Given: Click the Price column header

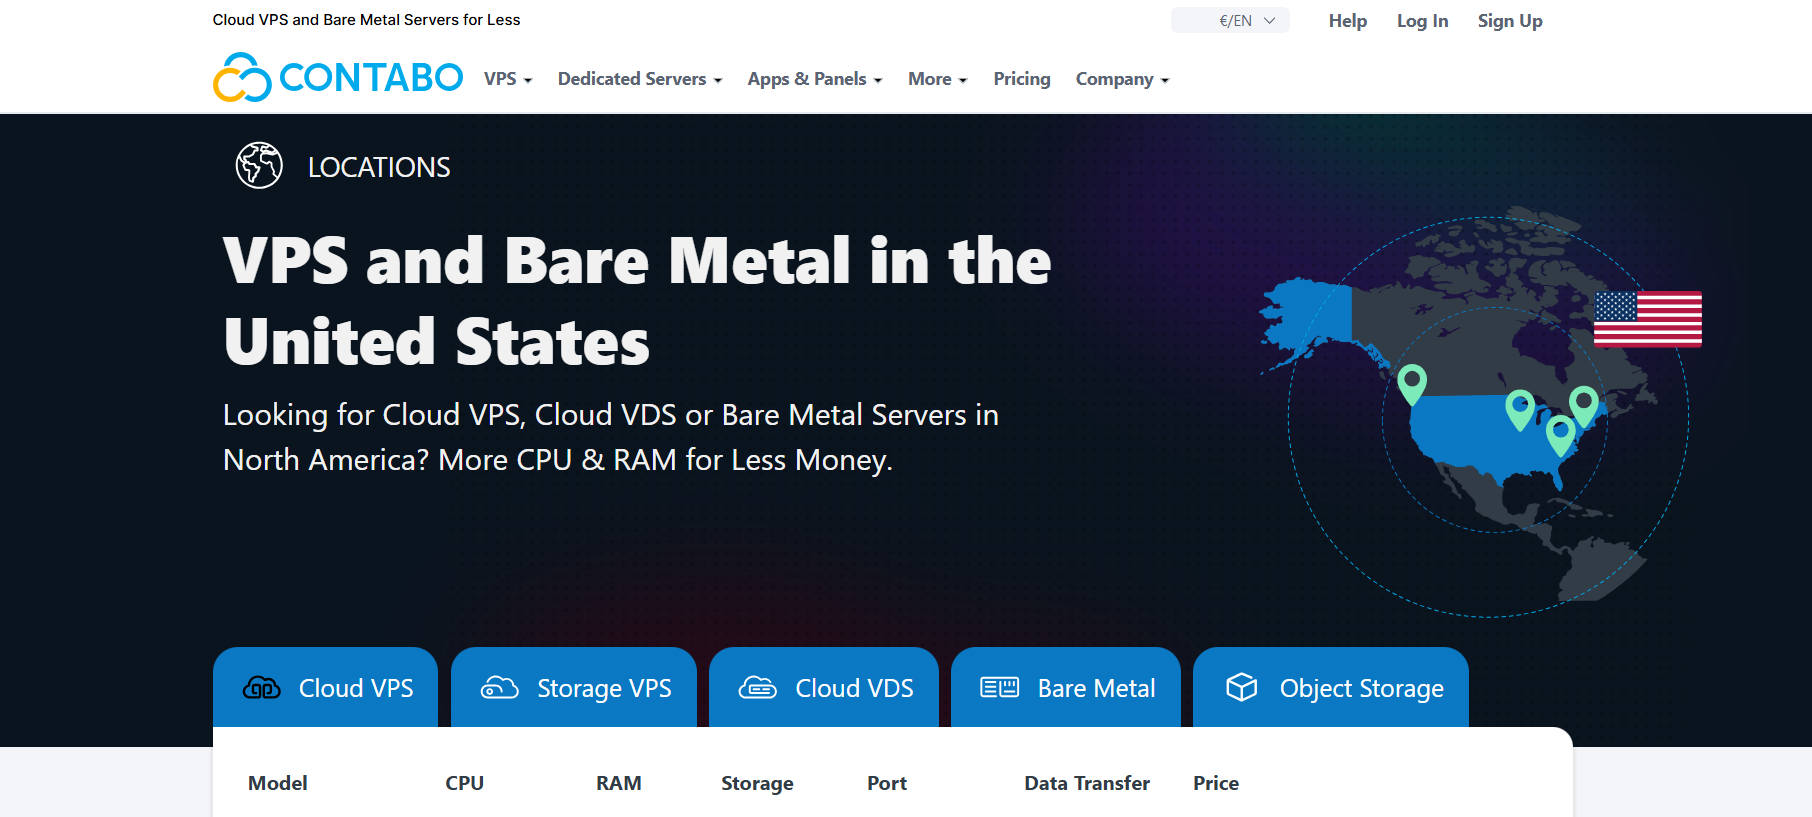Looking at the screenshot, I should (1216, 783).
